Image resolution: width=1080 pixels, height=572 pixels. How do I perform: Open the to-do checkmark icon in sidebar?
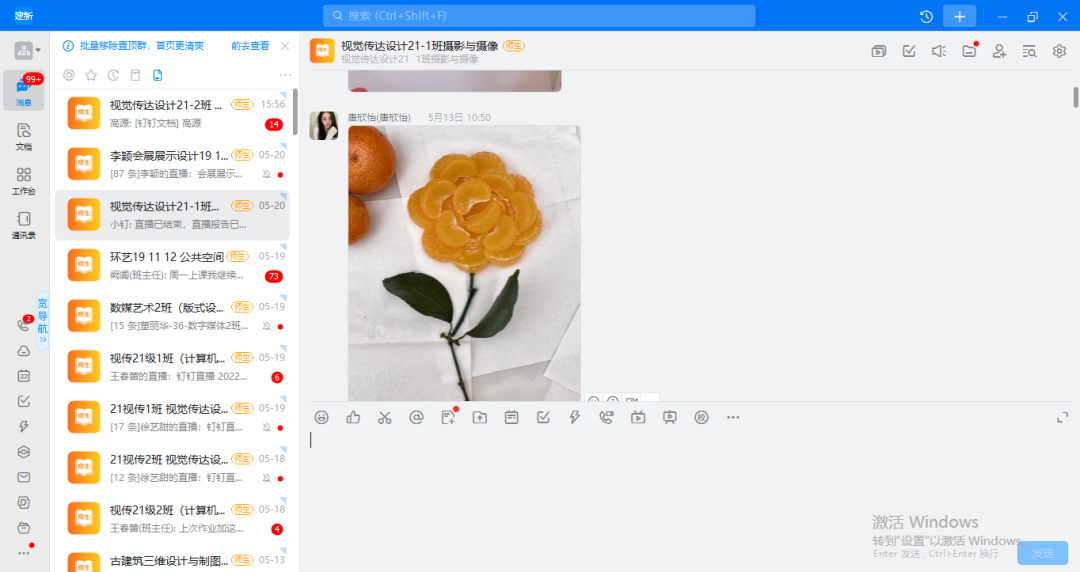coord(24,401)
